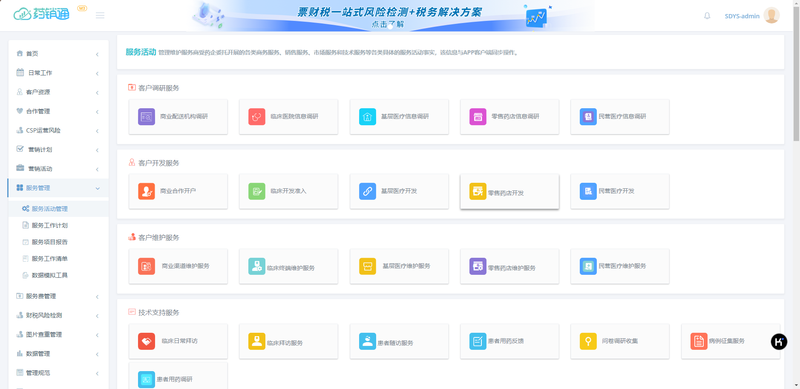This screenshot has width=800, height=389.
Task: Expand the 营销计划 sidebar chevron
Action: [x=97, y=150]
